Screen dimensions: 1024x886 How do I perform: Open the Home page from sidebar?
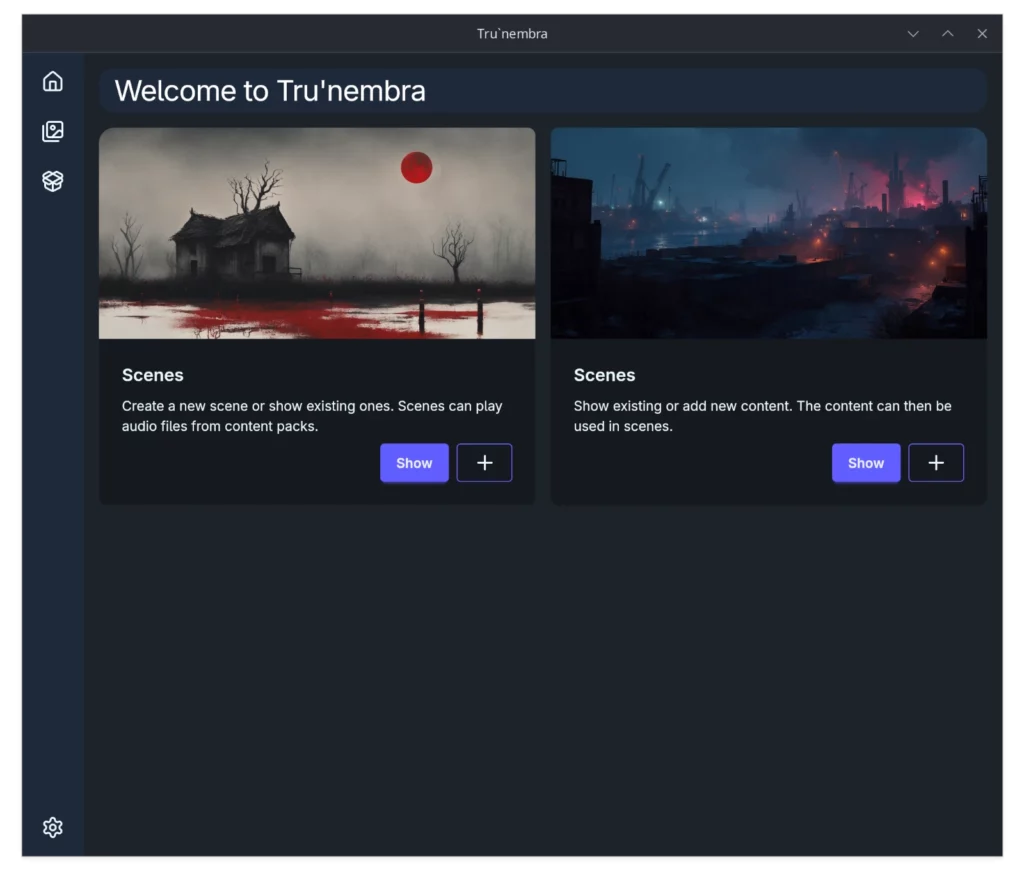click(53, 82)
